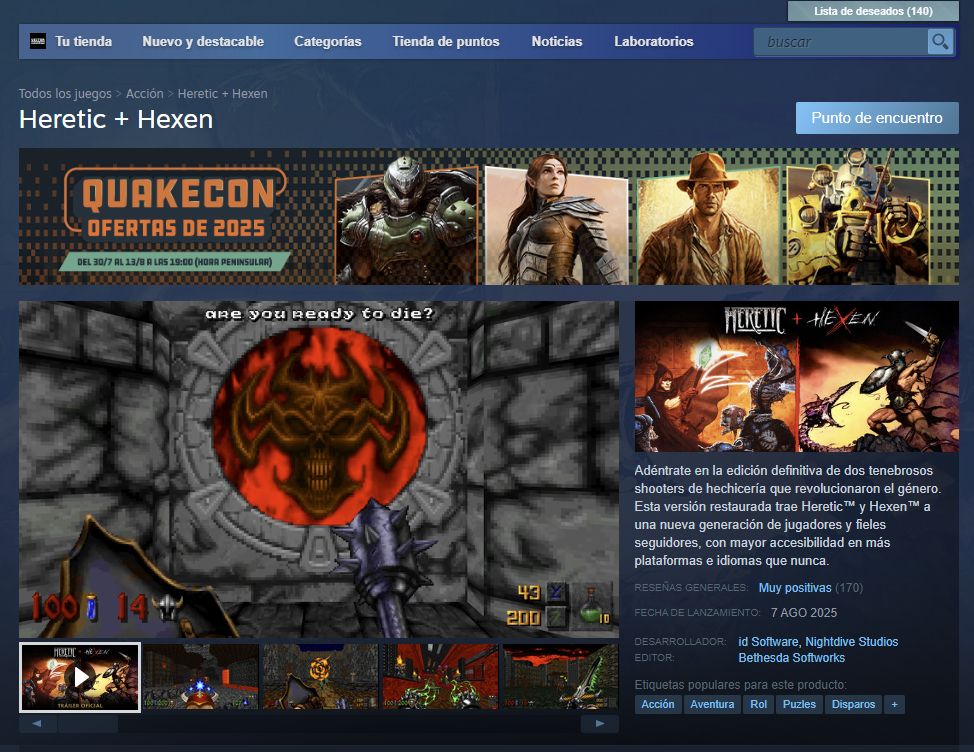
Task: Click the Heretic + Hexen page title
Action: coord(116,119)
